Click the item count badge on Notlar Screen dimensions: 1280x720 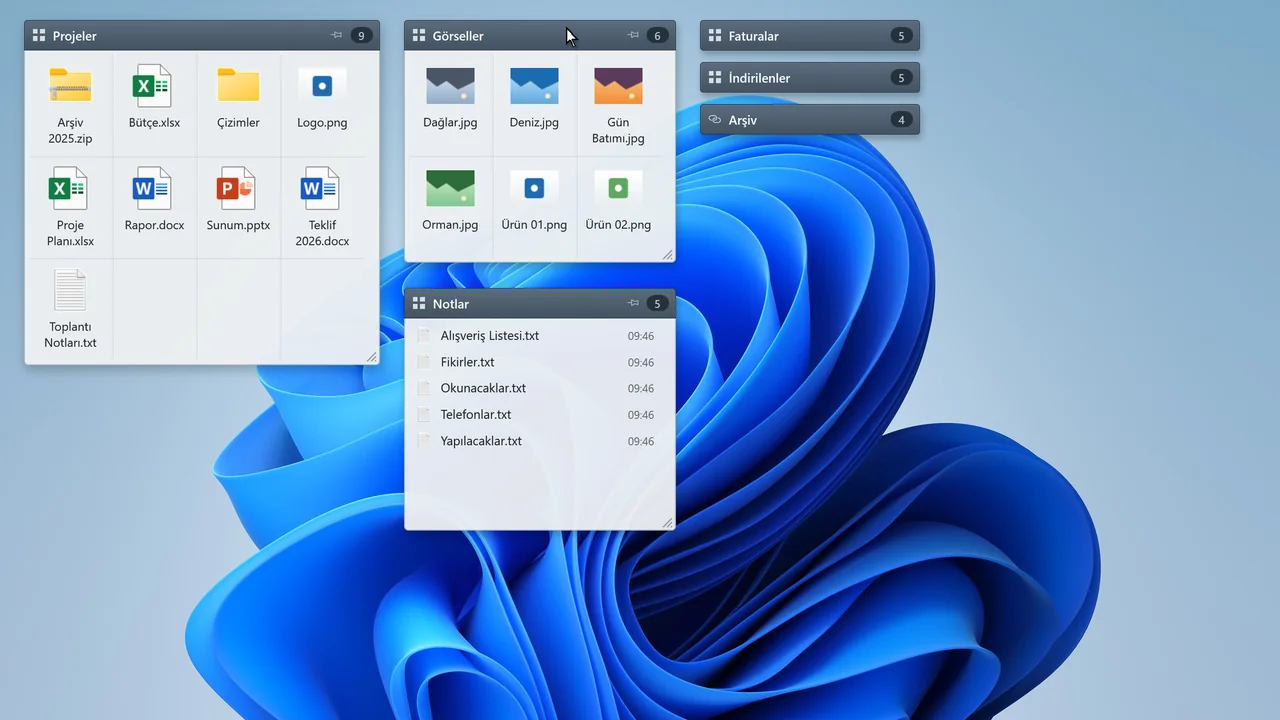[x=657, y=304]
